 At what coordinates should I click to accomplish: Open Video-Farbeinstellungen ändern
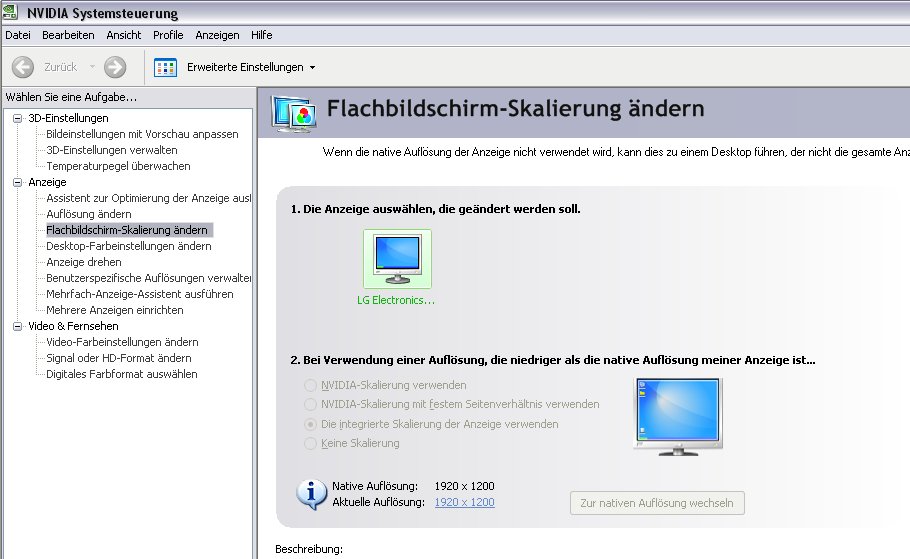point(122,342)
